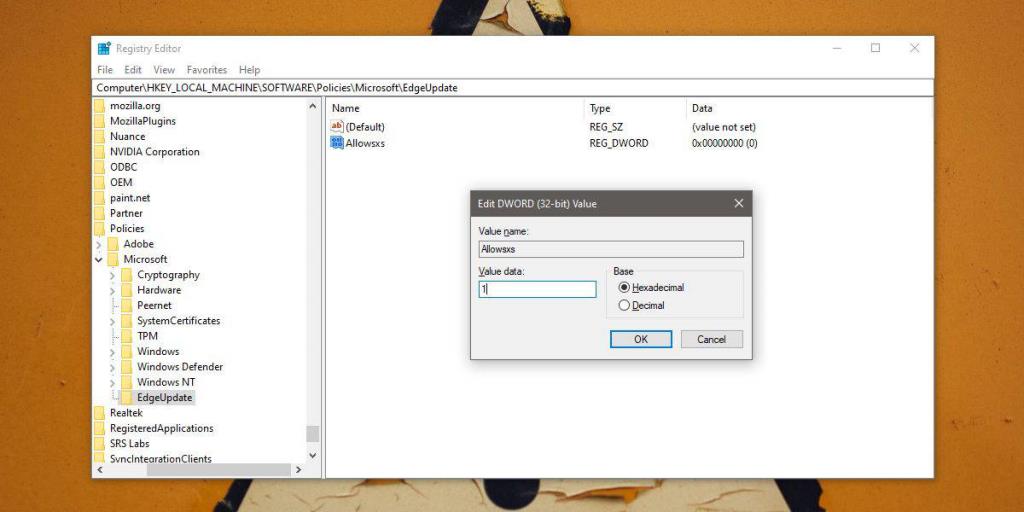Click the (Default) string value icon
Screen dimensions: 1024x512
tap(337, 127)
